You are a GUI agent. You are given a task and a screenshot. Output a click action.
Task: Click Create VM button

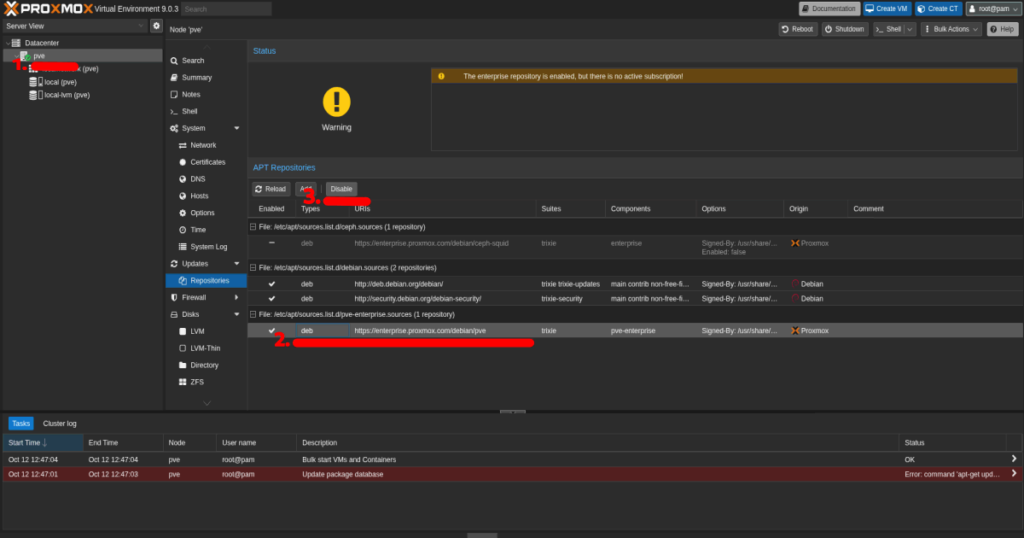pyautogui.click(x=886, y=9)
